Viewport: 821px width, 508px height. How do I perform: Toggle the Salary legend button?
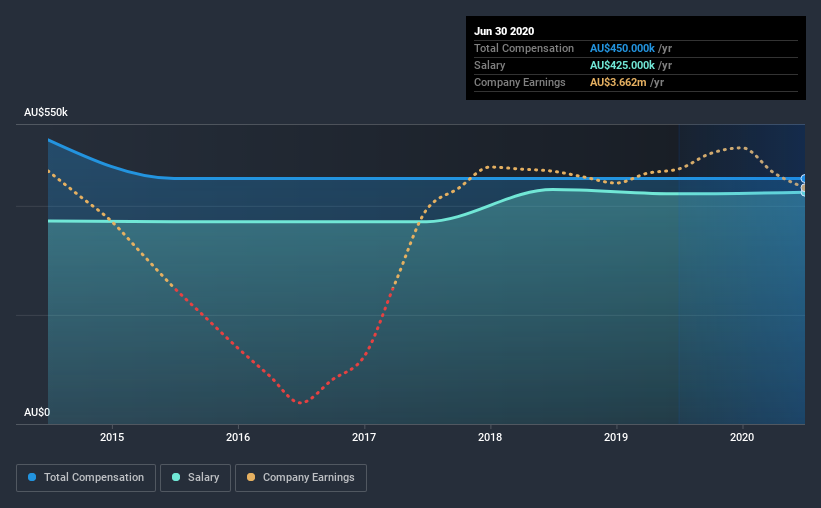pyautogui.click(x=195, y=478)
